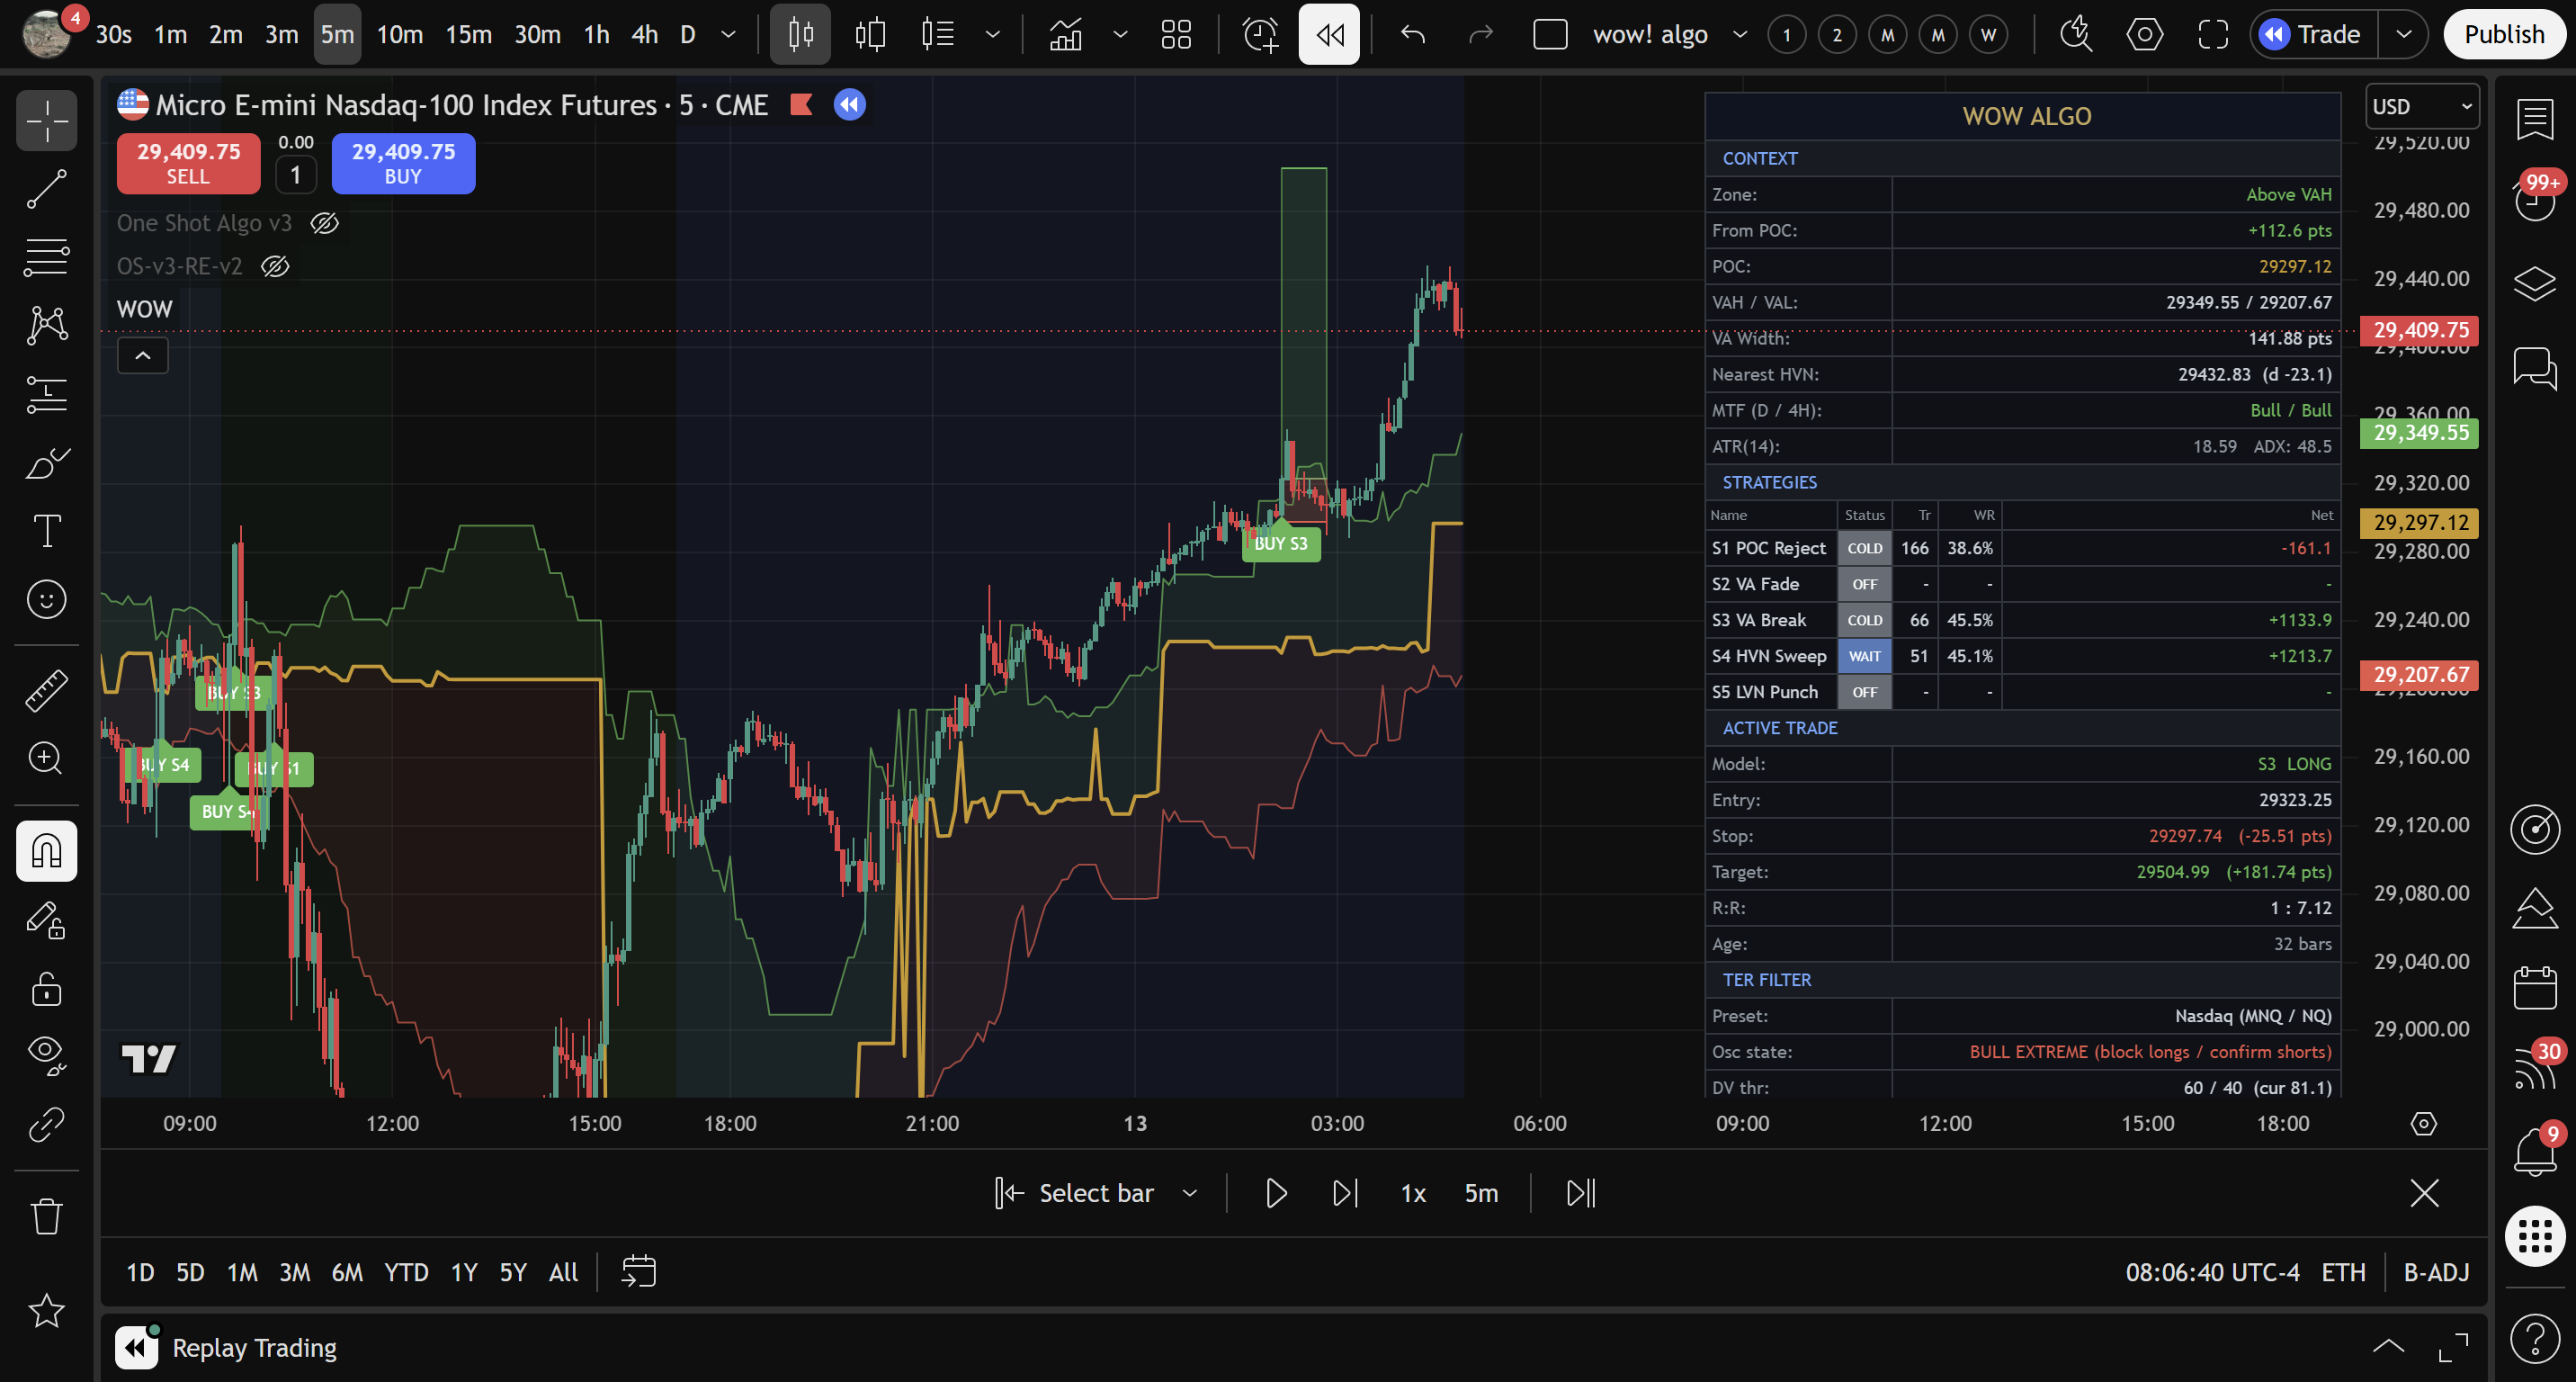Click the blue BUY 29,409.75 button
Image resolution: width=2576 pixels, height=1382 pixels.
[403, 163]
